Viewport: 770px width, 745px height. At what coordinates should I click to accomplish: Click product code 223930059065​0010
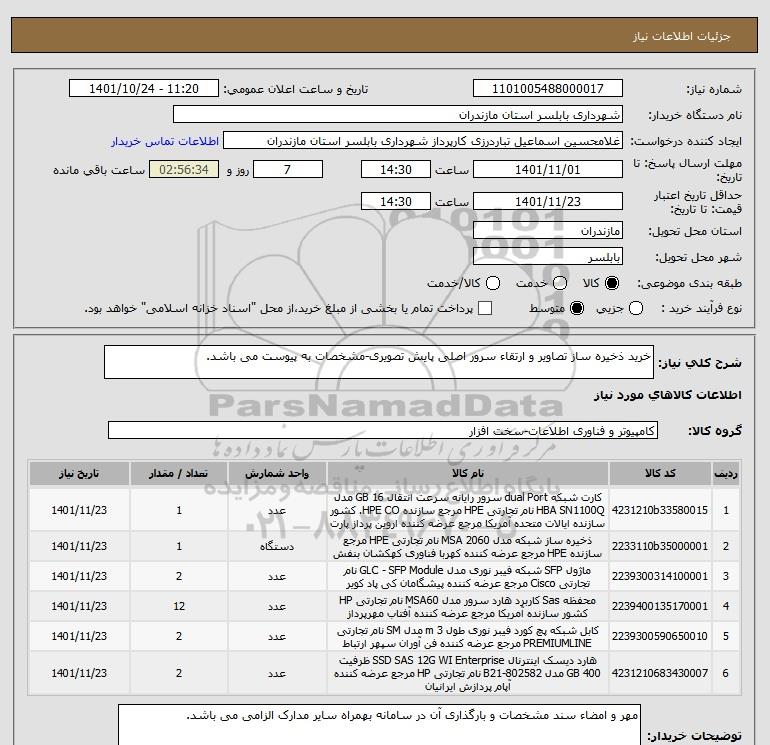(x=660, y=636)
